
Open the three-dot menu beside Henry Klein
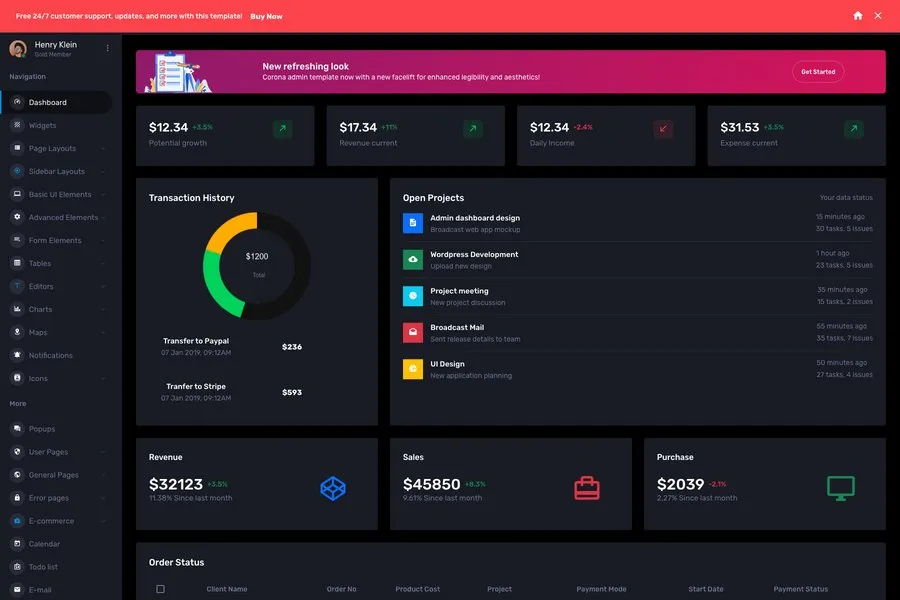[108, 48]
